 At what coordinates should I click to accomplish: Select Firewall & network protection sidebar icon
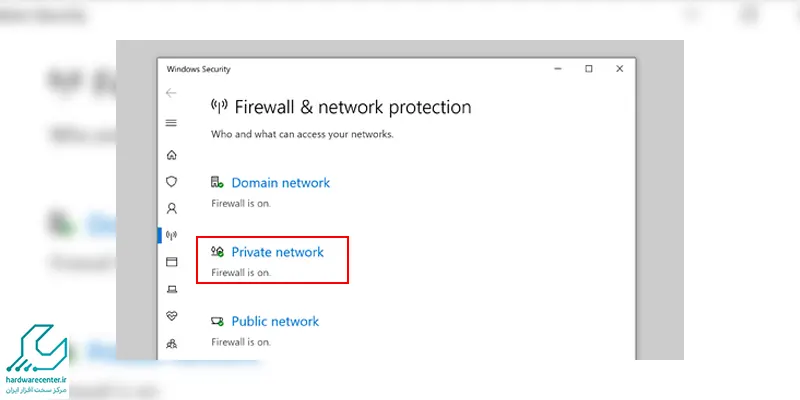pyautogui.click(x=171, y=236)
